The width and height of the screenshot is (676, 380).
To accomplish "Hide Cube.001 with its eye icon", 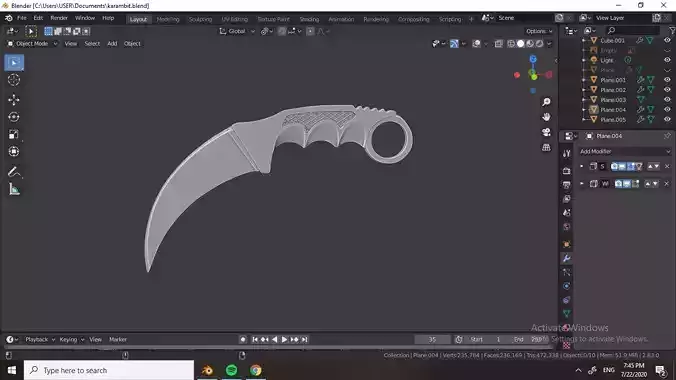I will [667, 40].
